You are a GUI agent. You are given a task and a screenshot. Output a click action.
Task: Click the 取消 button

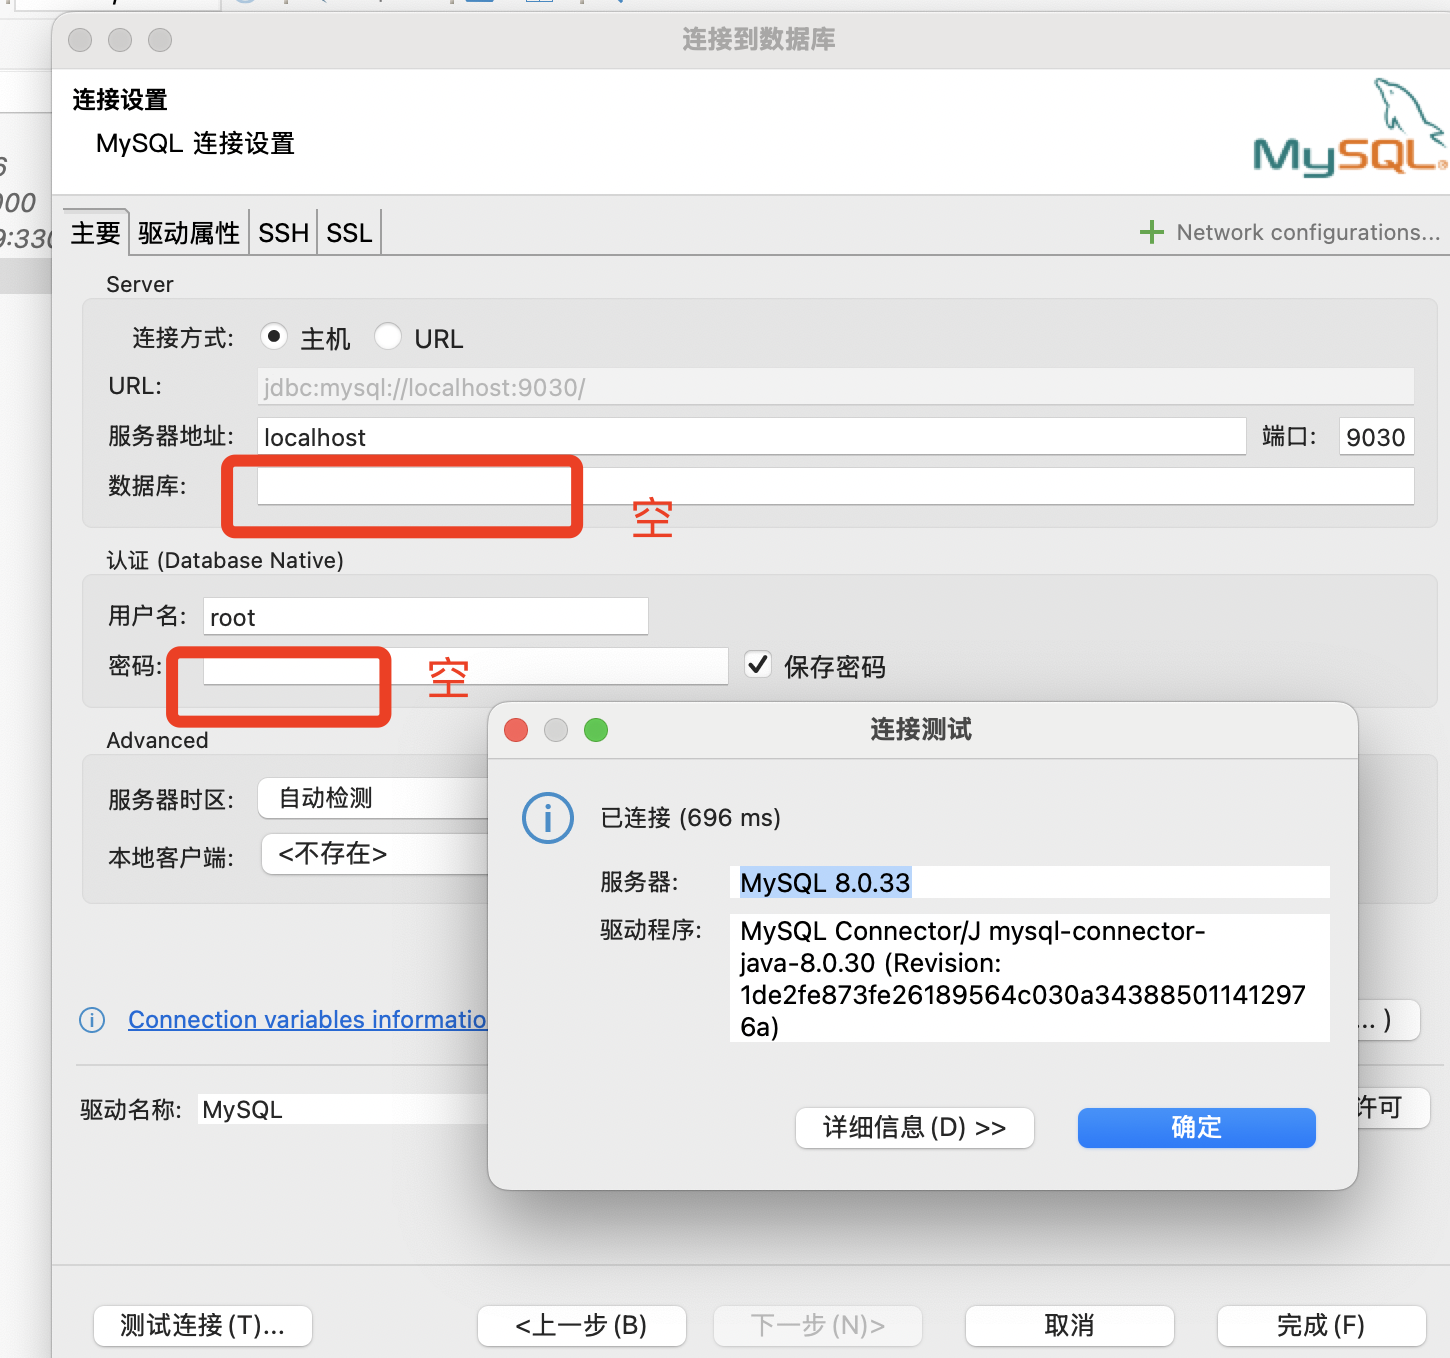pos(1069,1326)
